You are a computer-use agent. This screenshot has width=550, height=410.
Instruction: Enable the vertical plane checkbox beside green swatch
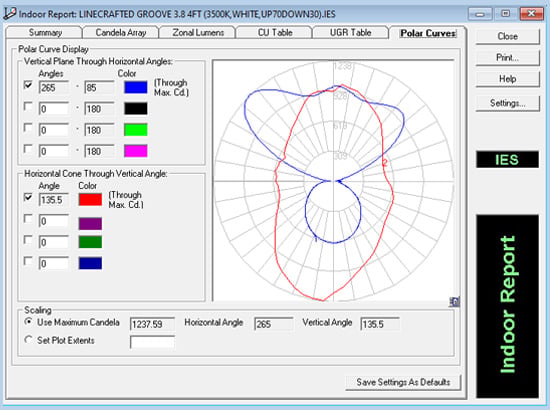28,128
